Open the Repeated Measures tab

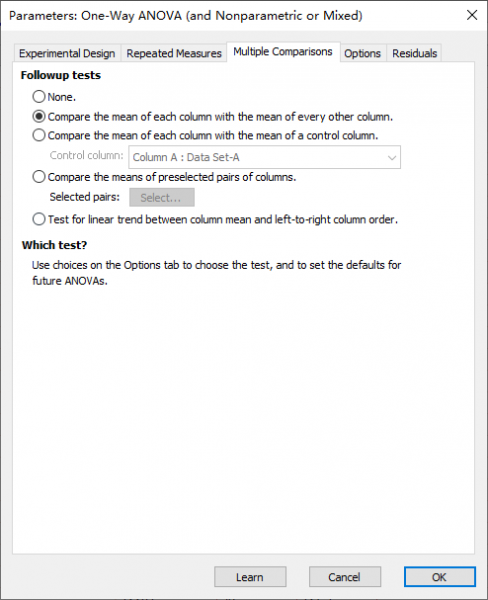174,53
